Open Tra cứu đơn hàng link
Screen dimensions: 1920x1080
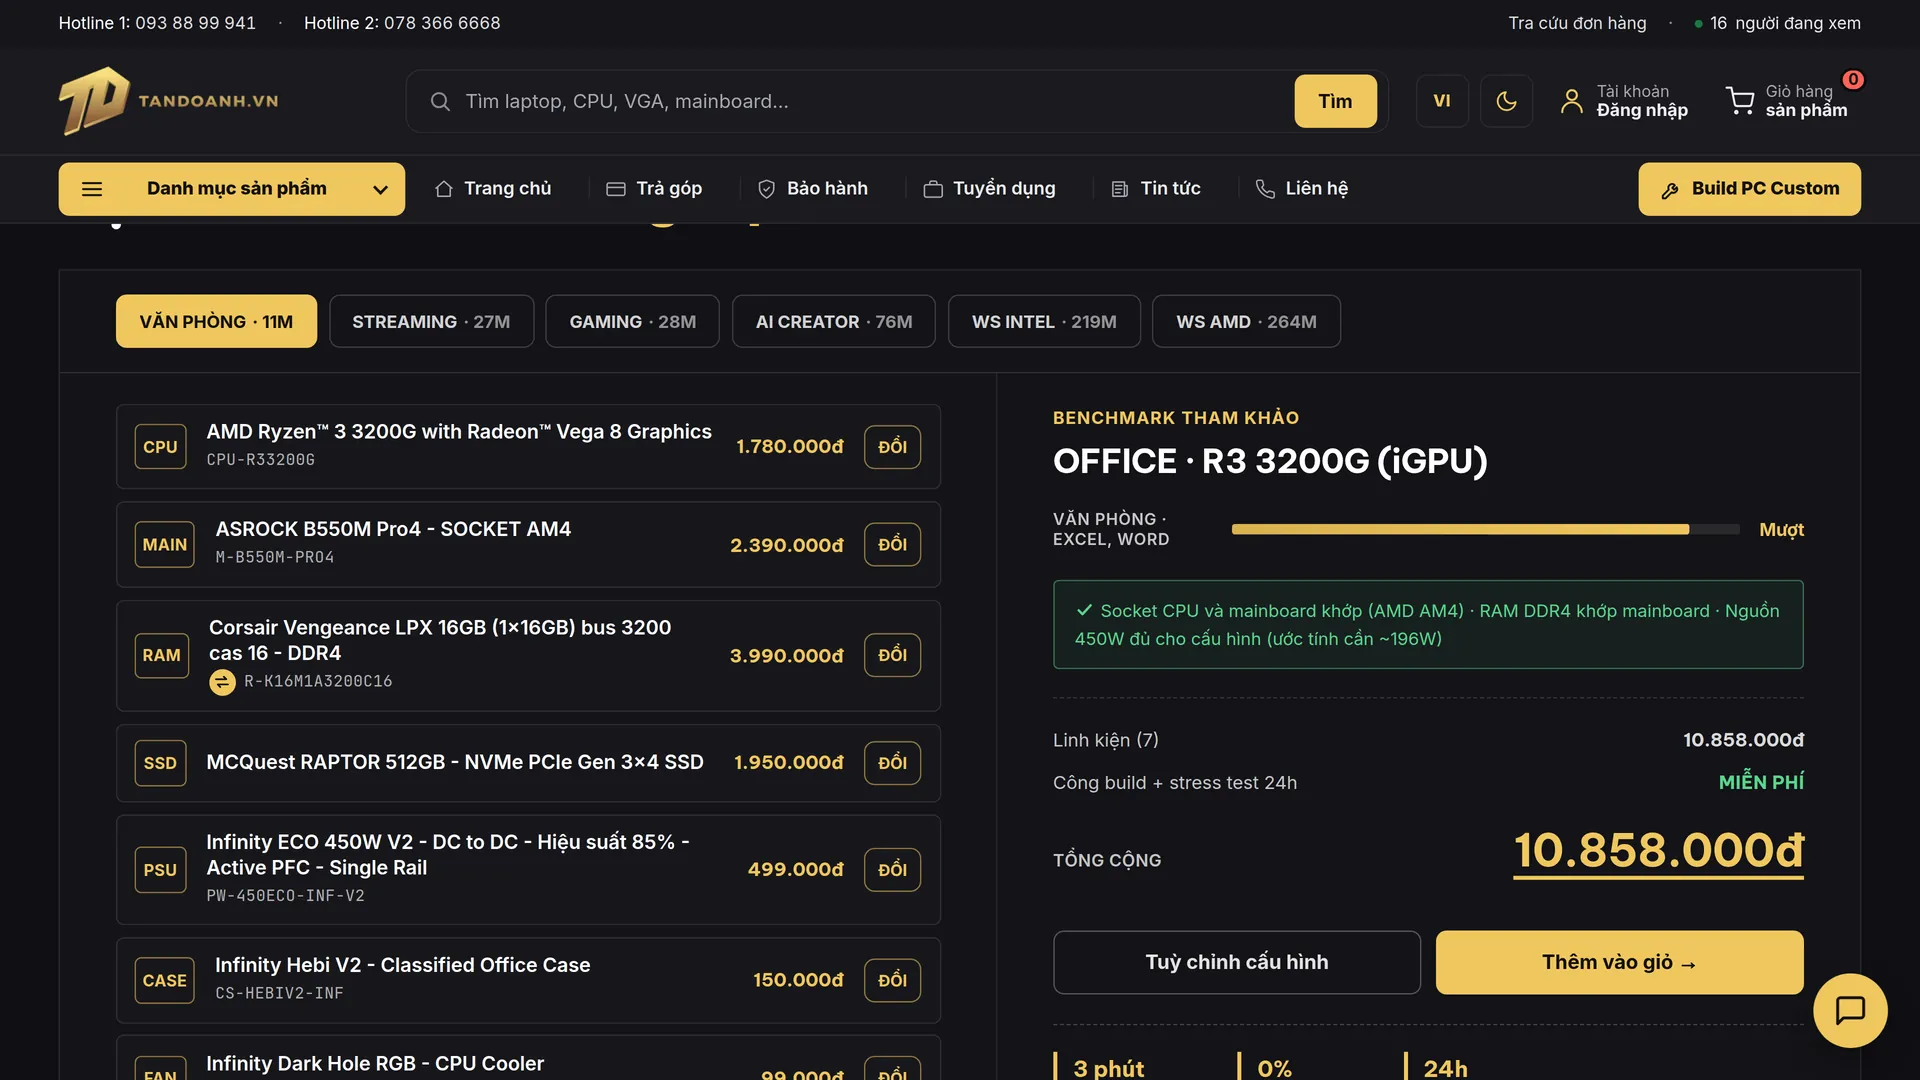(x=1577, y=23)
